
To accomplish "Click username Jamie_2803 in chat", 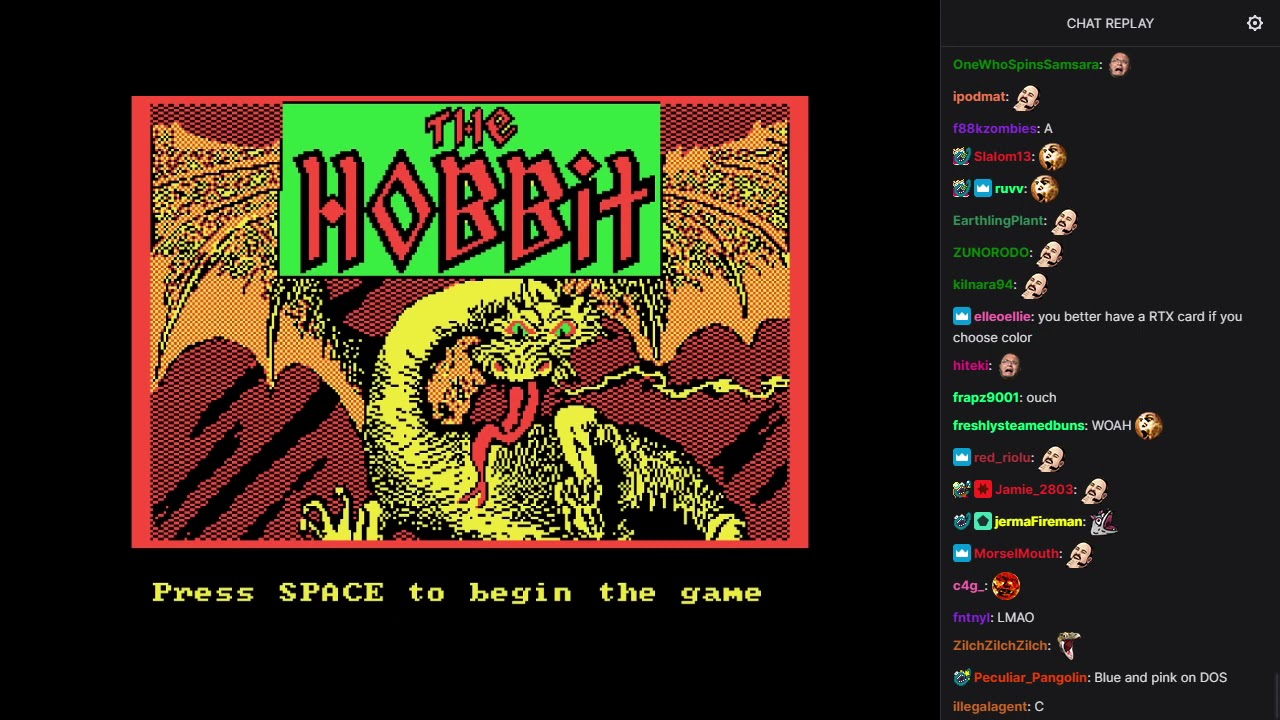I will click(x=1034, y=489).
